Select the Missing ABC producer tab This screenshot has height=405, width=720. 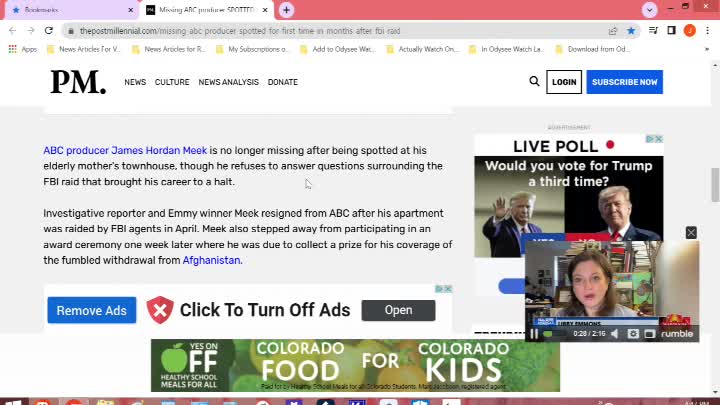point(207,10)
